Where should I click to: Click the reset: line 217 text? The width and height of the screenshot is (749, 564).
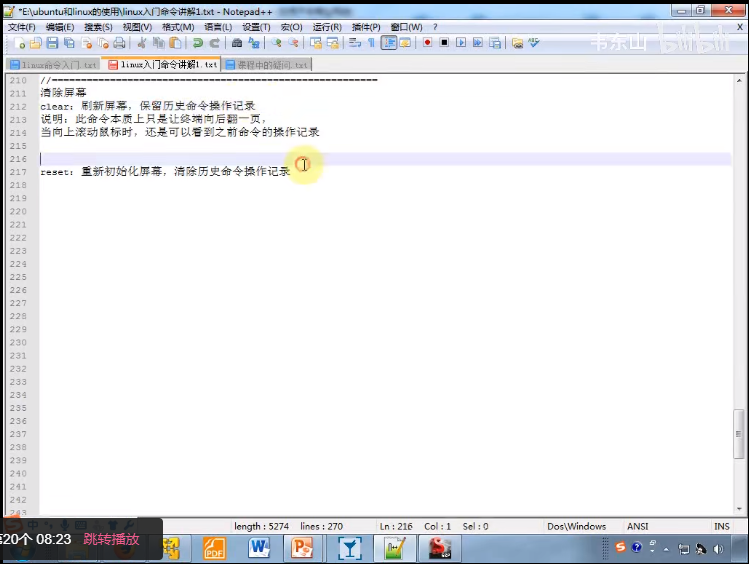point(165,171)
